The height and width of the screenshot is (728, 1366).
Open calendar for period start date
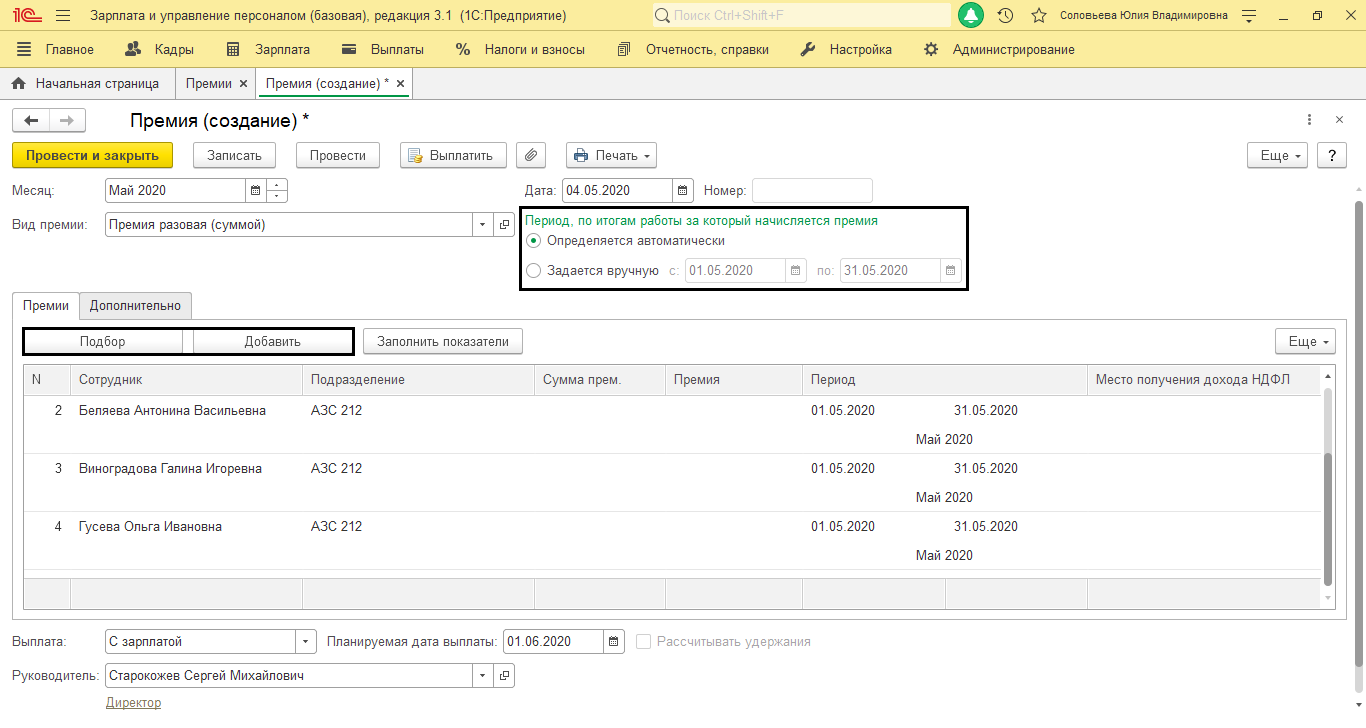tap(796, 270)
